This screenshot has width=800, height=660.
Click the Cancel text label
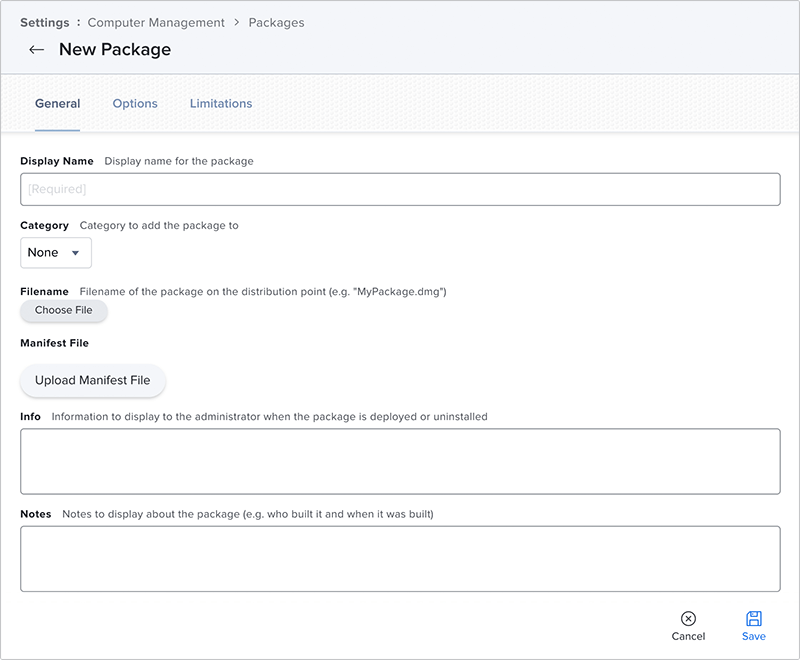pos(688,636)
